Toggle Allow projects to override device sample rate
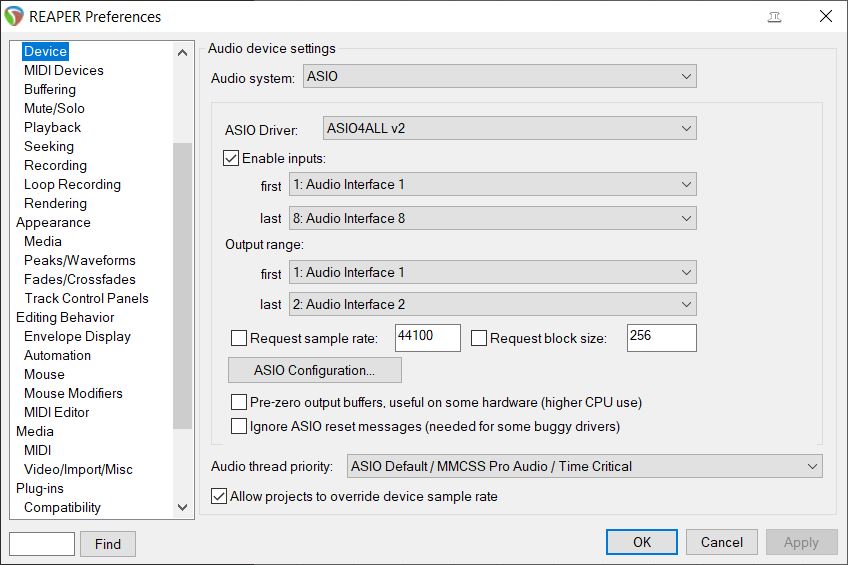The width and height of the screenshot is (848, 565). [219, 496]
